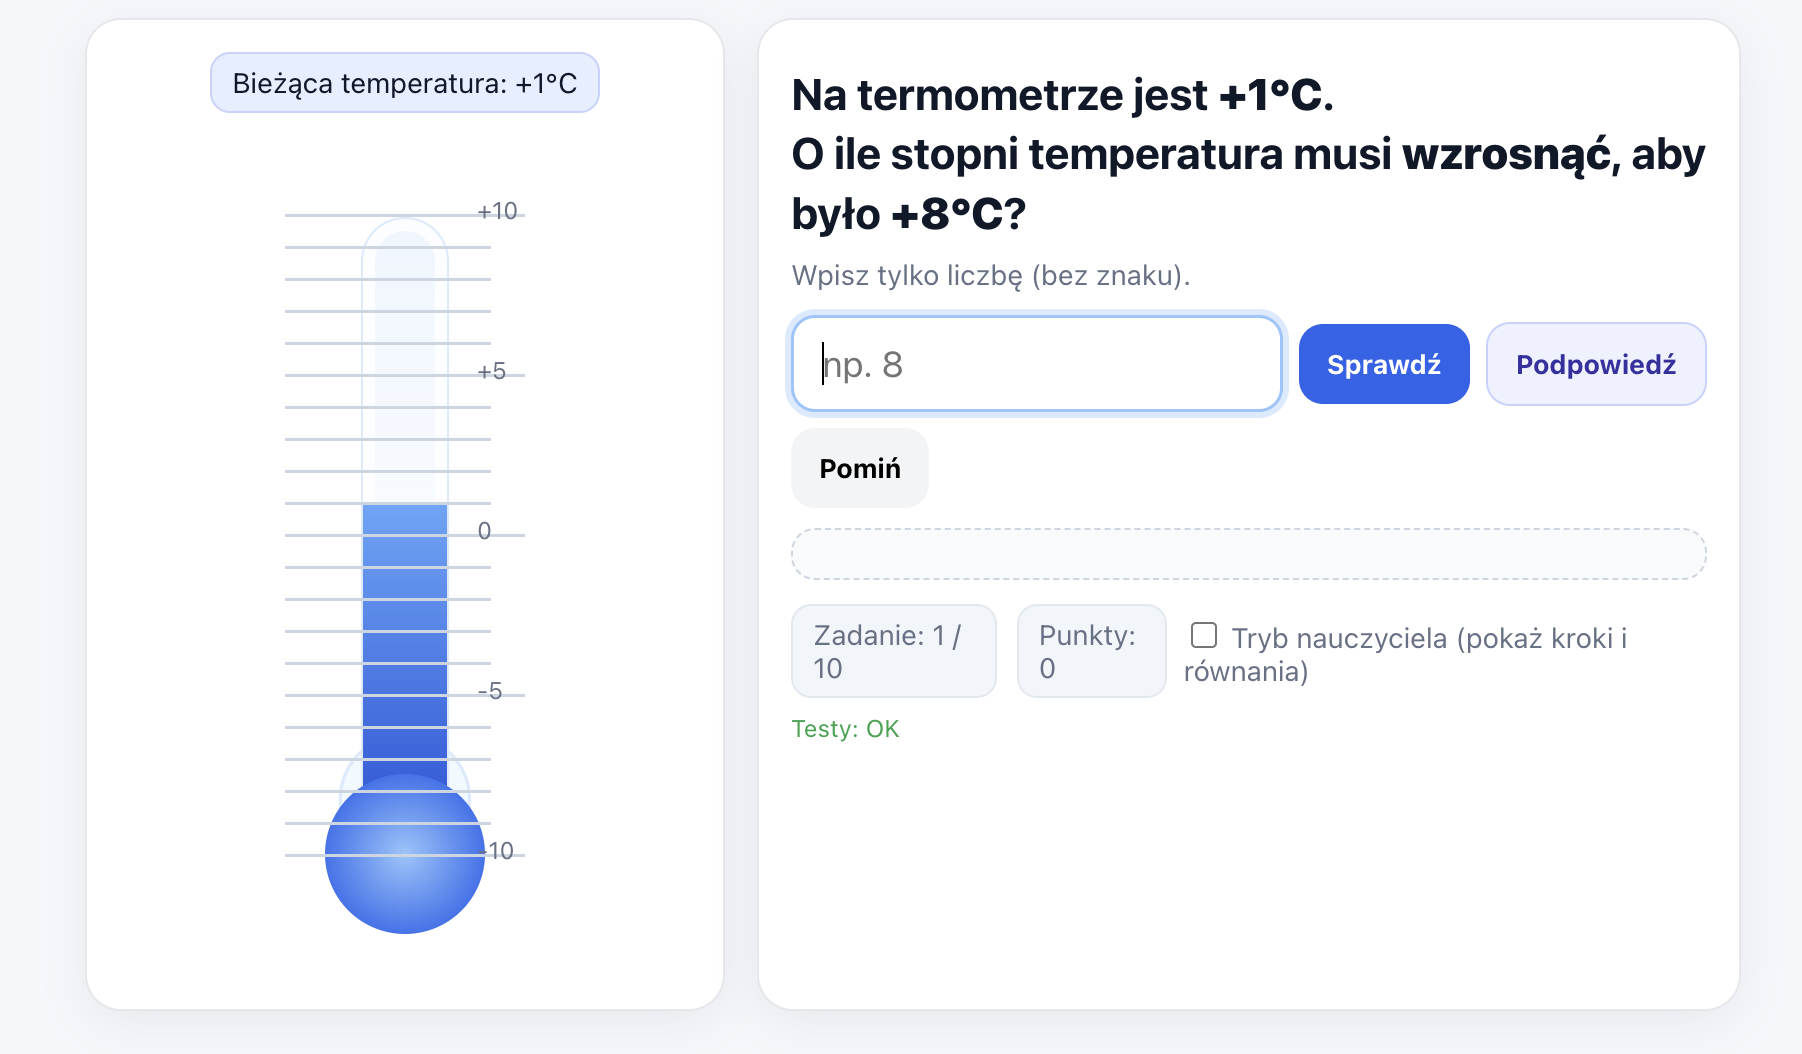Image resolution: width=1802 pixels, height=1054 pixels.
Task: Click the Punkty score box
Action: point(1091,651)
